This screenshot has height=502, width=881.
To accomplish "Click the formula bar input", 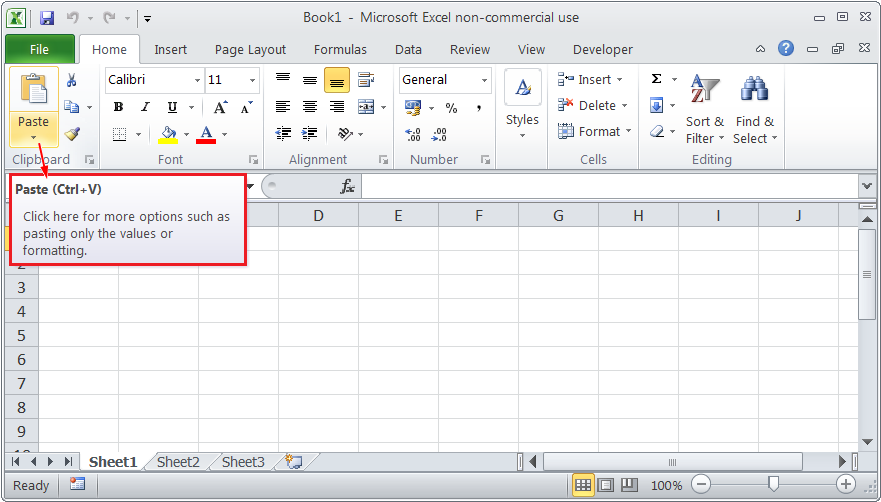I will pyautogui.click(x=610, y=187).
